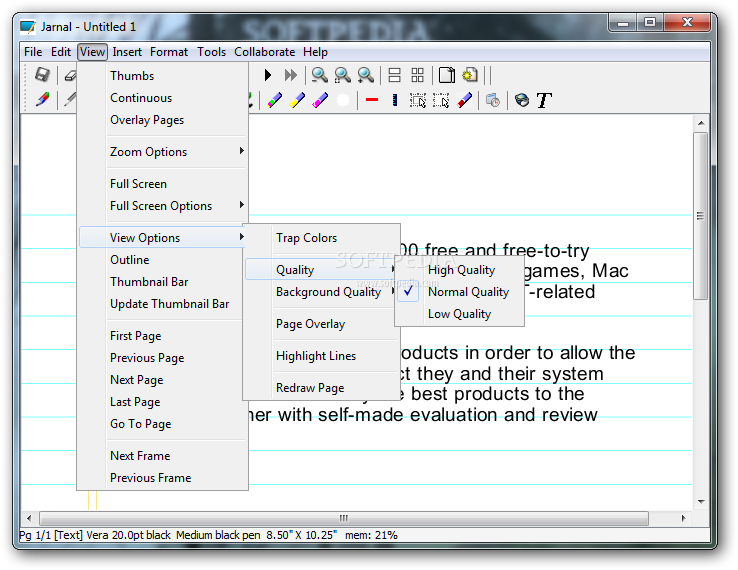Open the Edit menu
This screenshot has height=570, width=738.
point(61,52)
